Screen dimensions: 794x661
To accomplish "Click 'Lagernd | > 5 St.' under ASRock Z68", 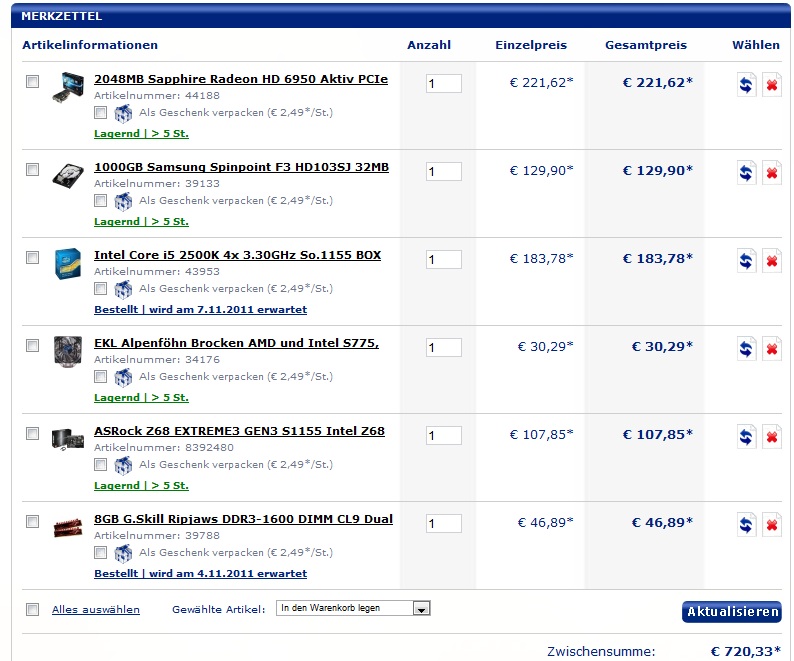I will point(141,486).
